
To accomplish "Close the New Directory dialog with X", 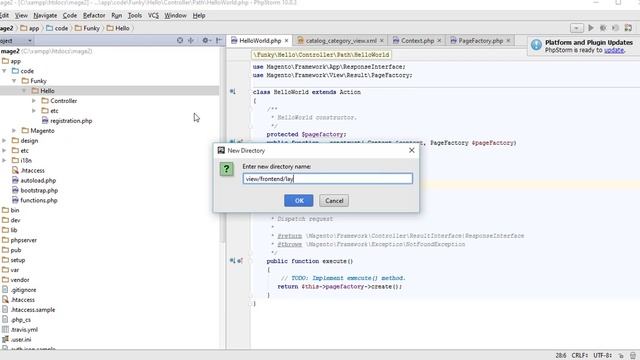I will point(411,150).
